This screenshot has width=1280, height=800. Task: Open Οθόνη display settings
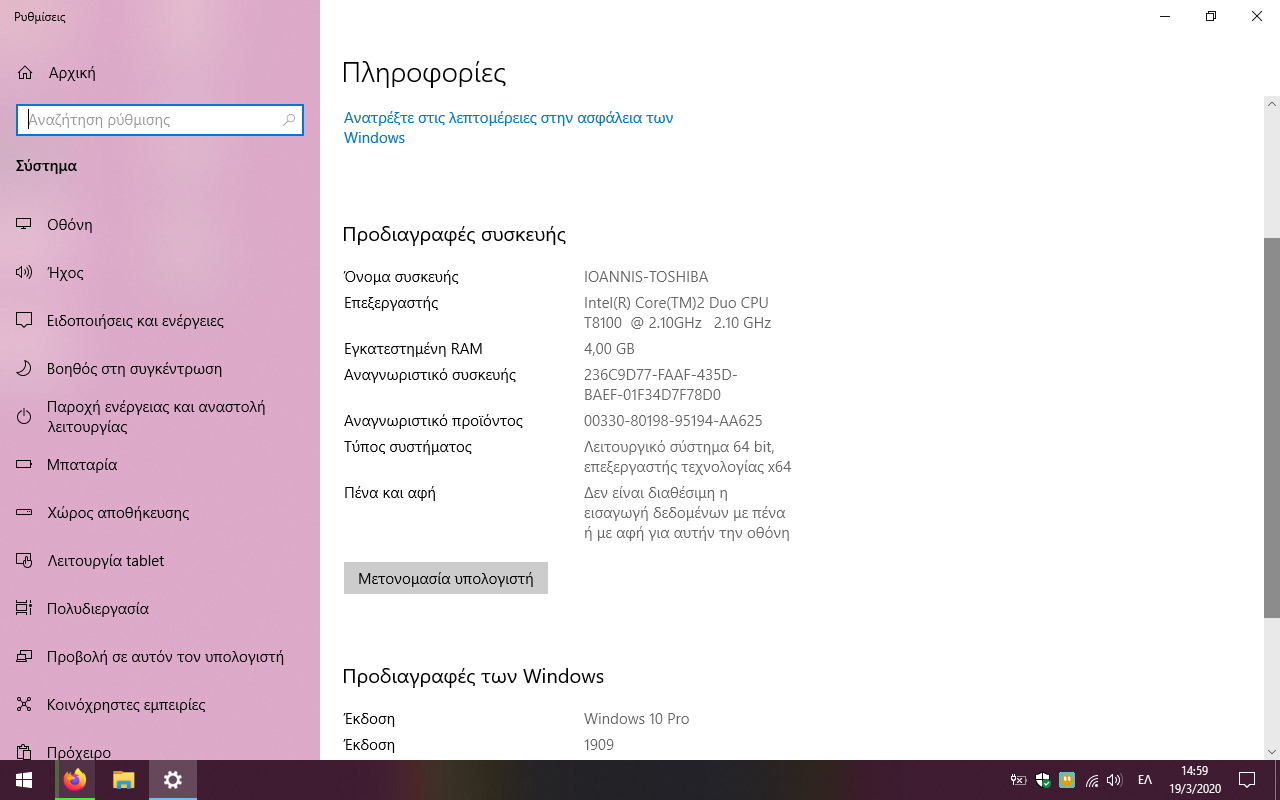pos(70,225)
